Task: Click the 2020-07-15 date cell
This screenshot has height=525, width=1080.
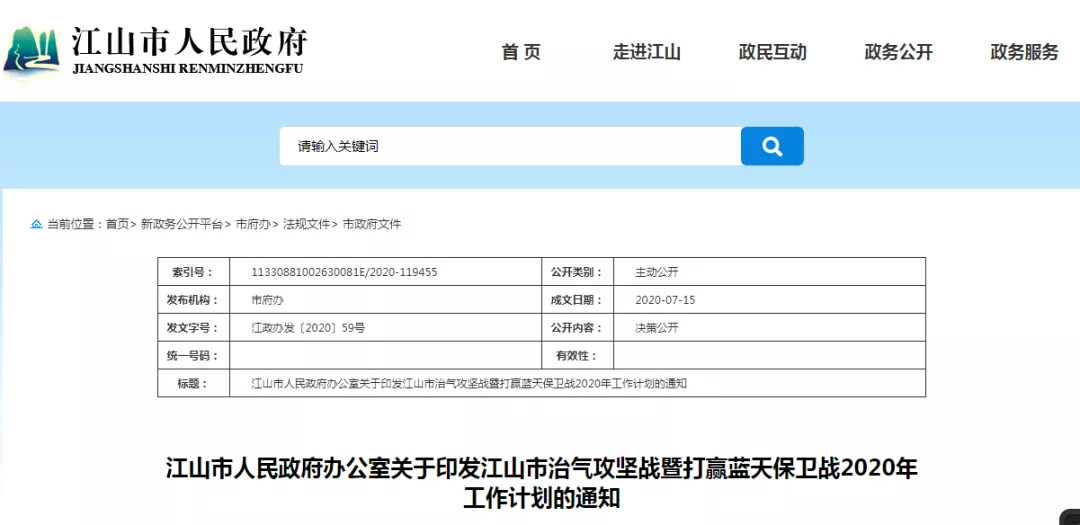Action: 665,300
